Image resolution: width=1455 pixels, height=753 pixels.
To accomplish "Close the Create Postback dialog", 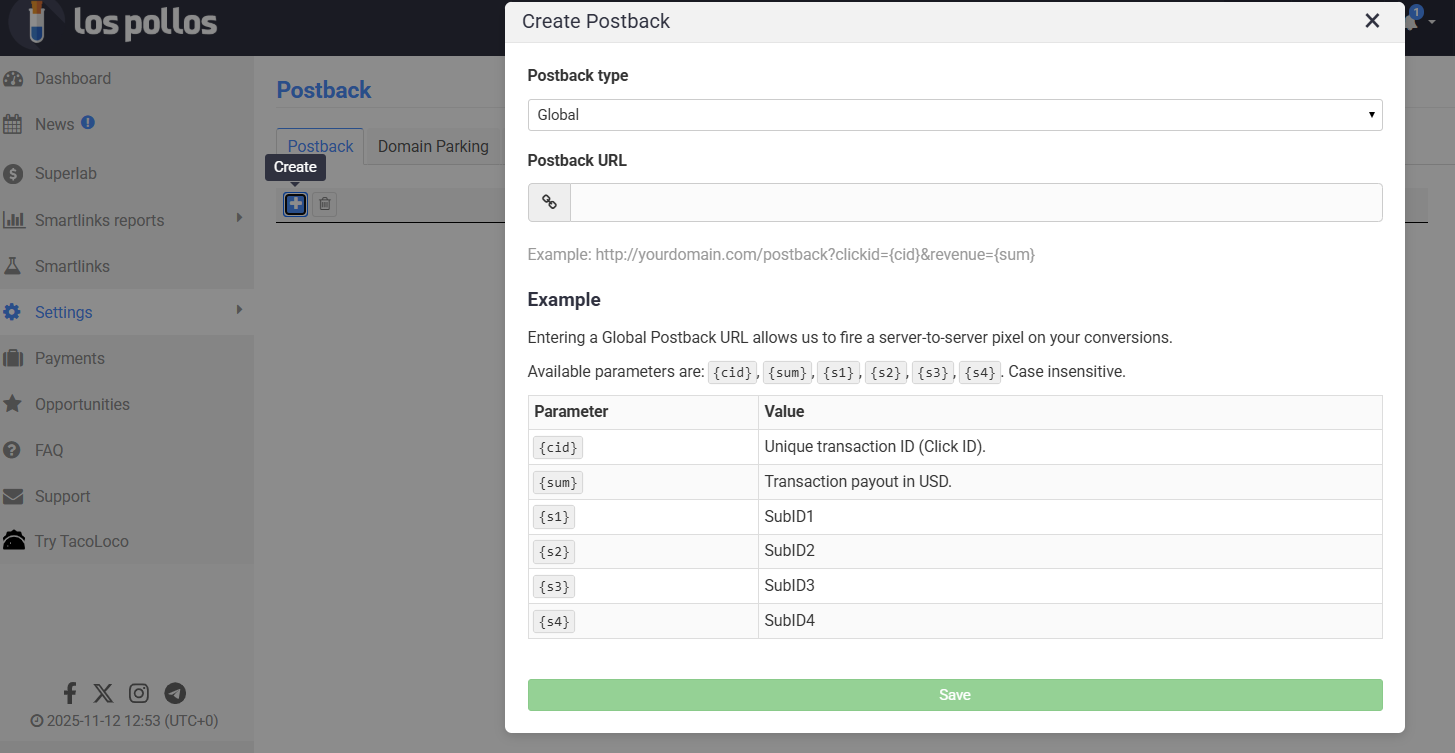I will [x=1372, y=21].
